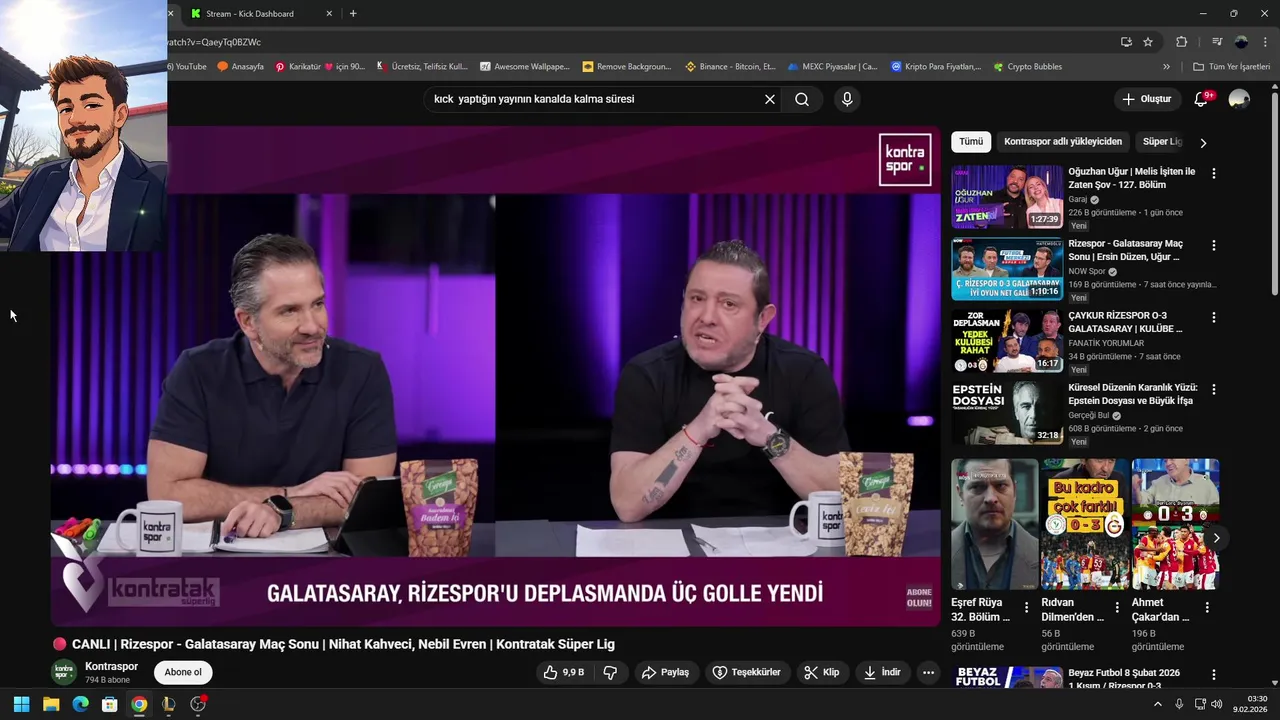Select the Süper Lig filter chip
The image size is (1280, 720).
click(x=1162, y=142)
